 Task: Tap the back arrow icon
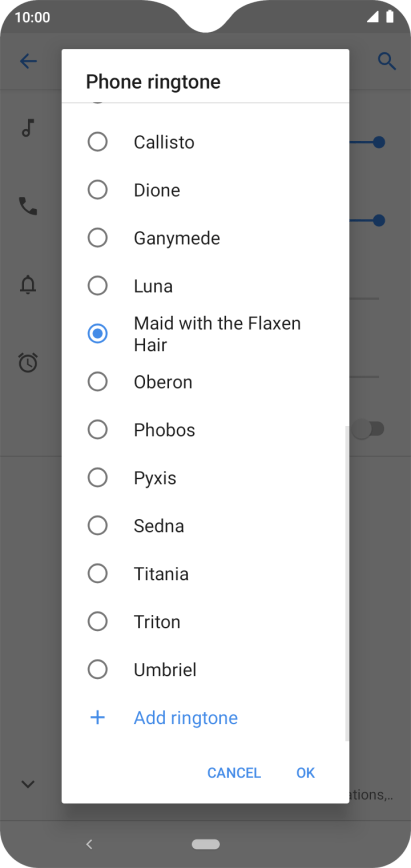(x=28, y=61)
